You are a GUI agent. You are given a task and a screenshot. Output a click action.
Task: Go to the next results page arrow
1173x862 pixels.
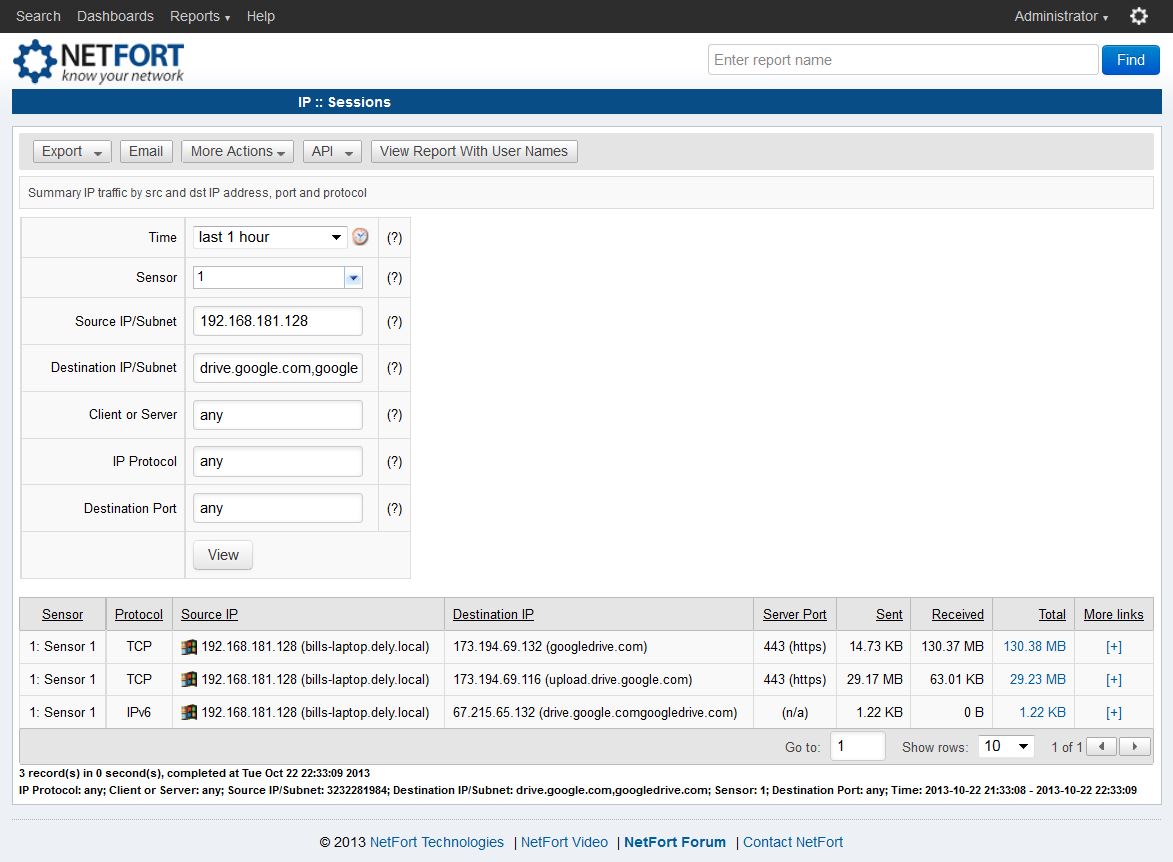pos(1135,746)
